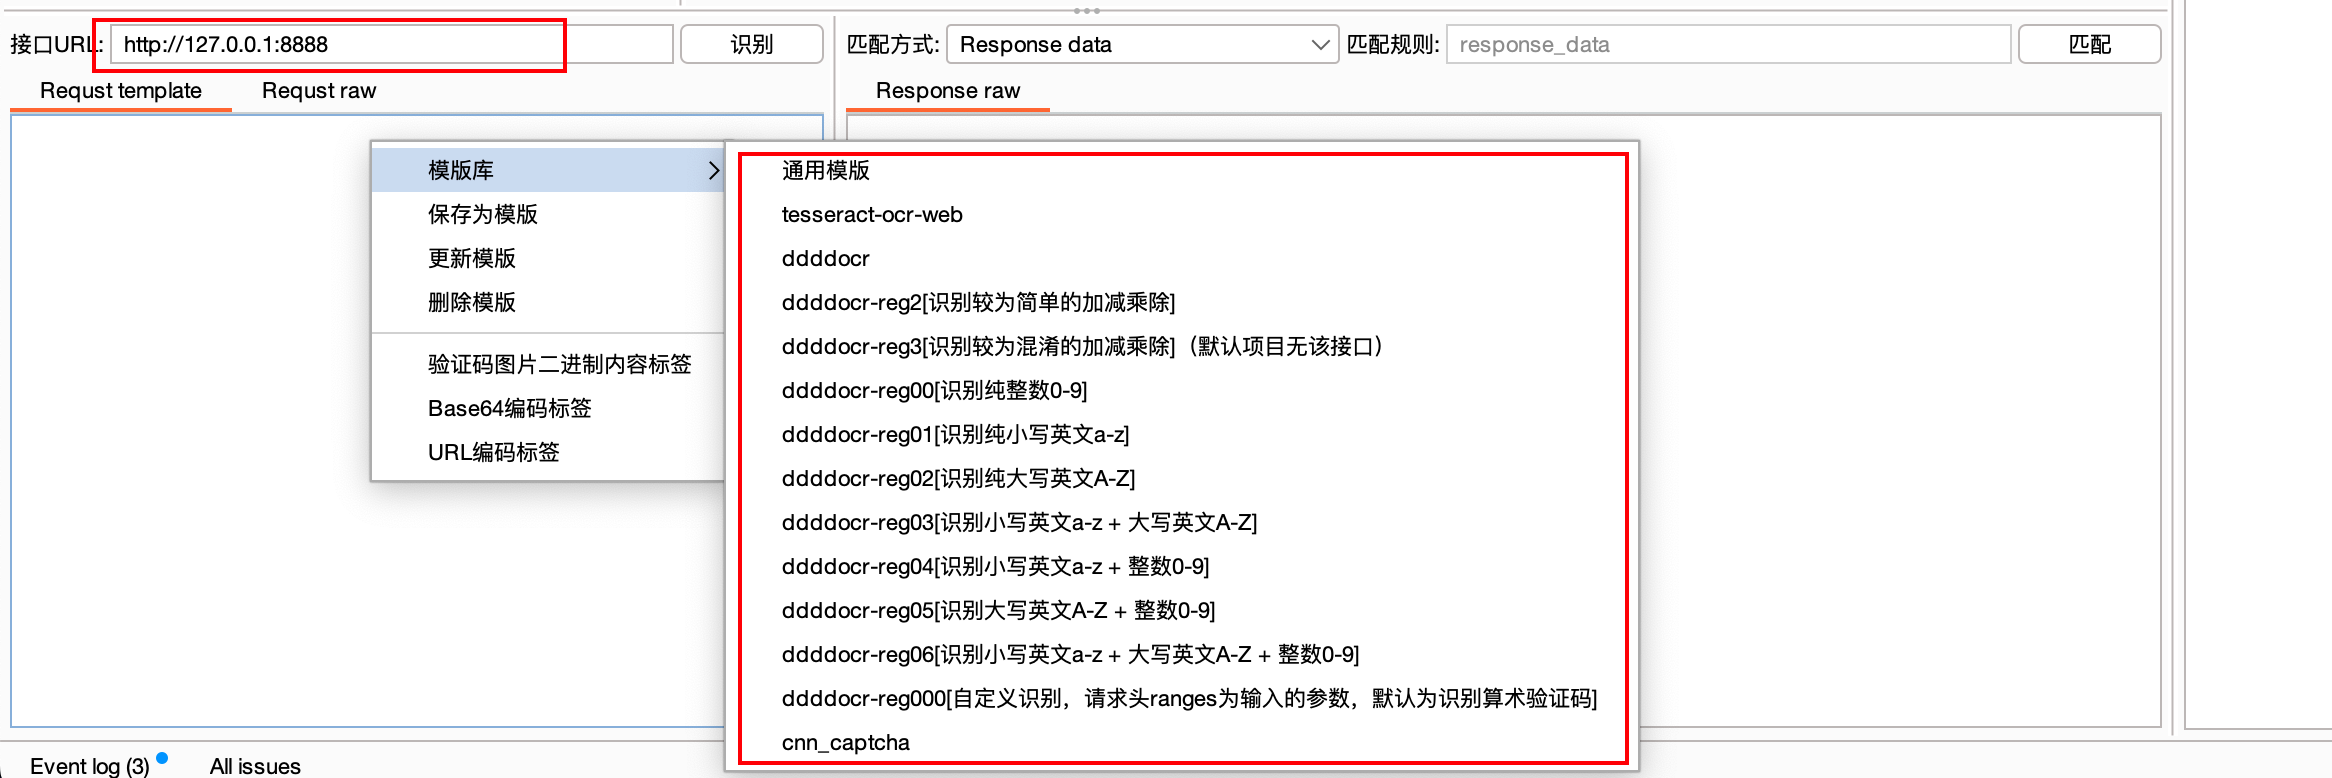Image resolution: width=2332 pixels, height=778 pixels.
Task: Select ddddocr-reg03 lowercase plus uppercase template
Action: click(1182, 522)
